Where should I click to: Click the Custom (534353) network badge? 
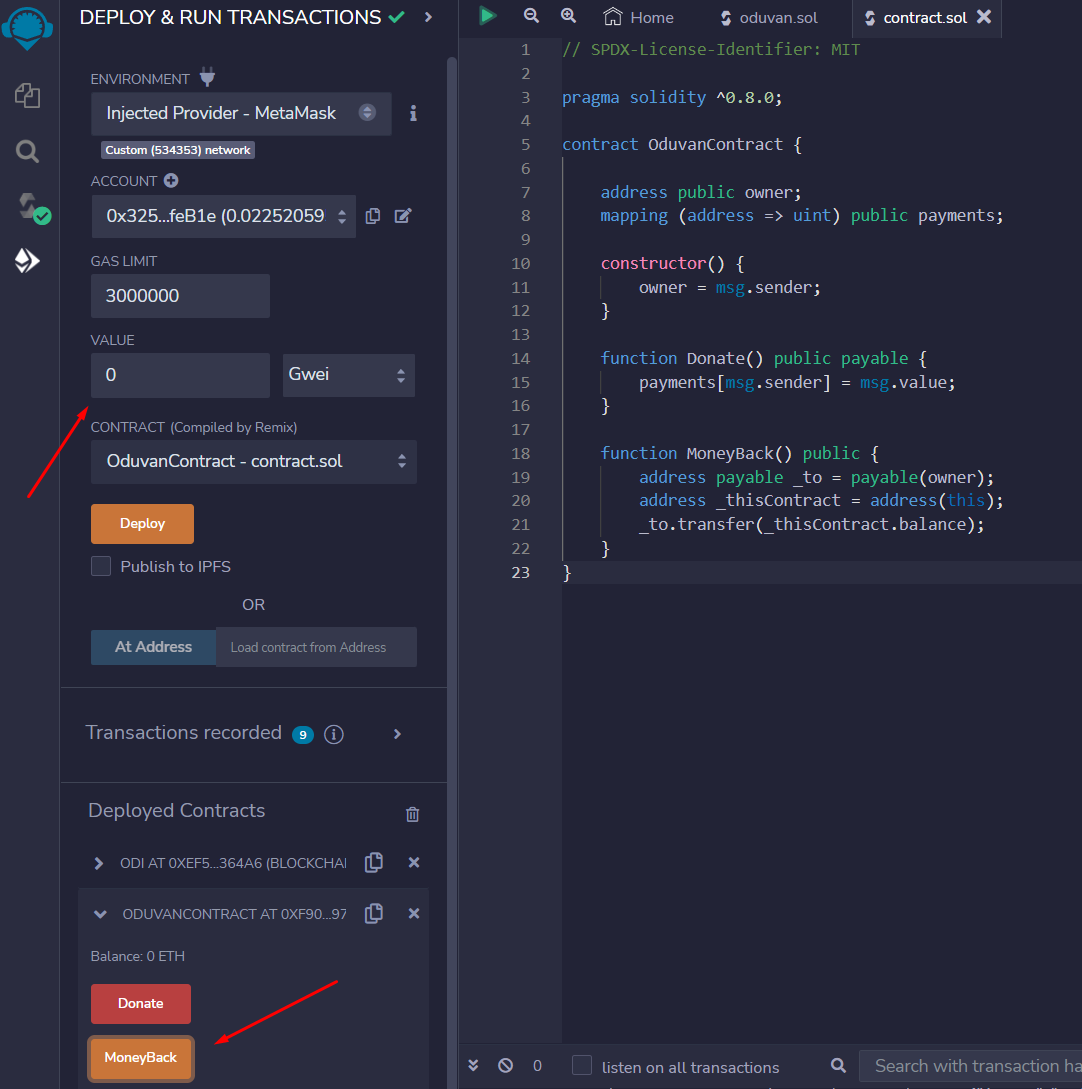[178, 150]
